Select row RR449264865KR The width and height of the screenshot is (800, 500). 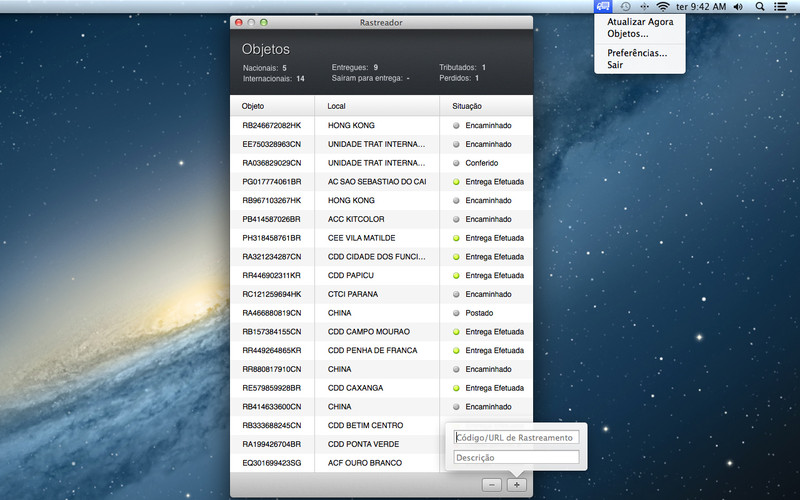(382, 351)
